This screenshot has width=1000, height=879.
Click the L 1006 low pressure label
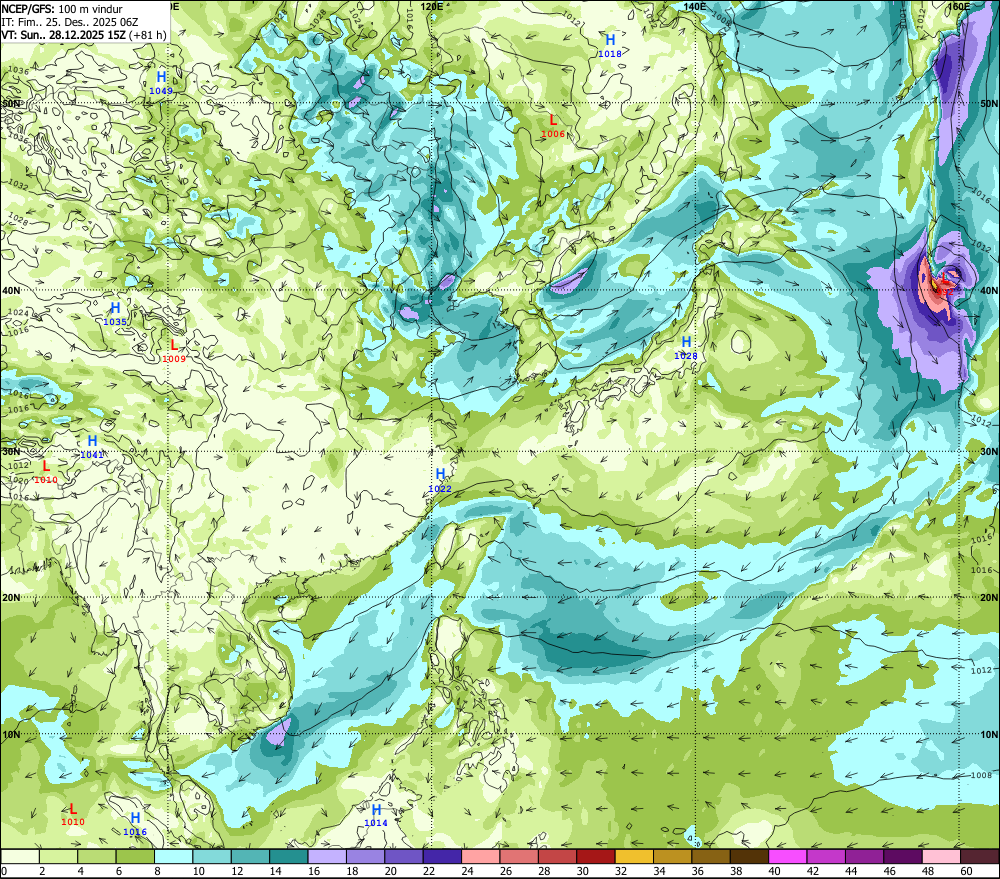[x=553, y=126]
